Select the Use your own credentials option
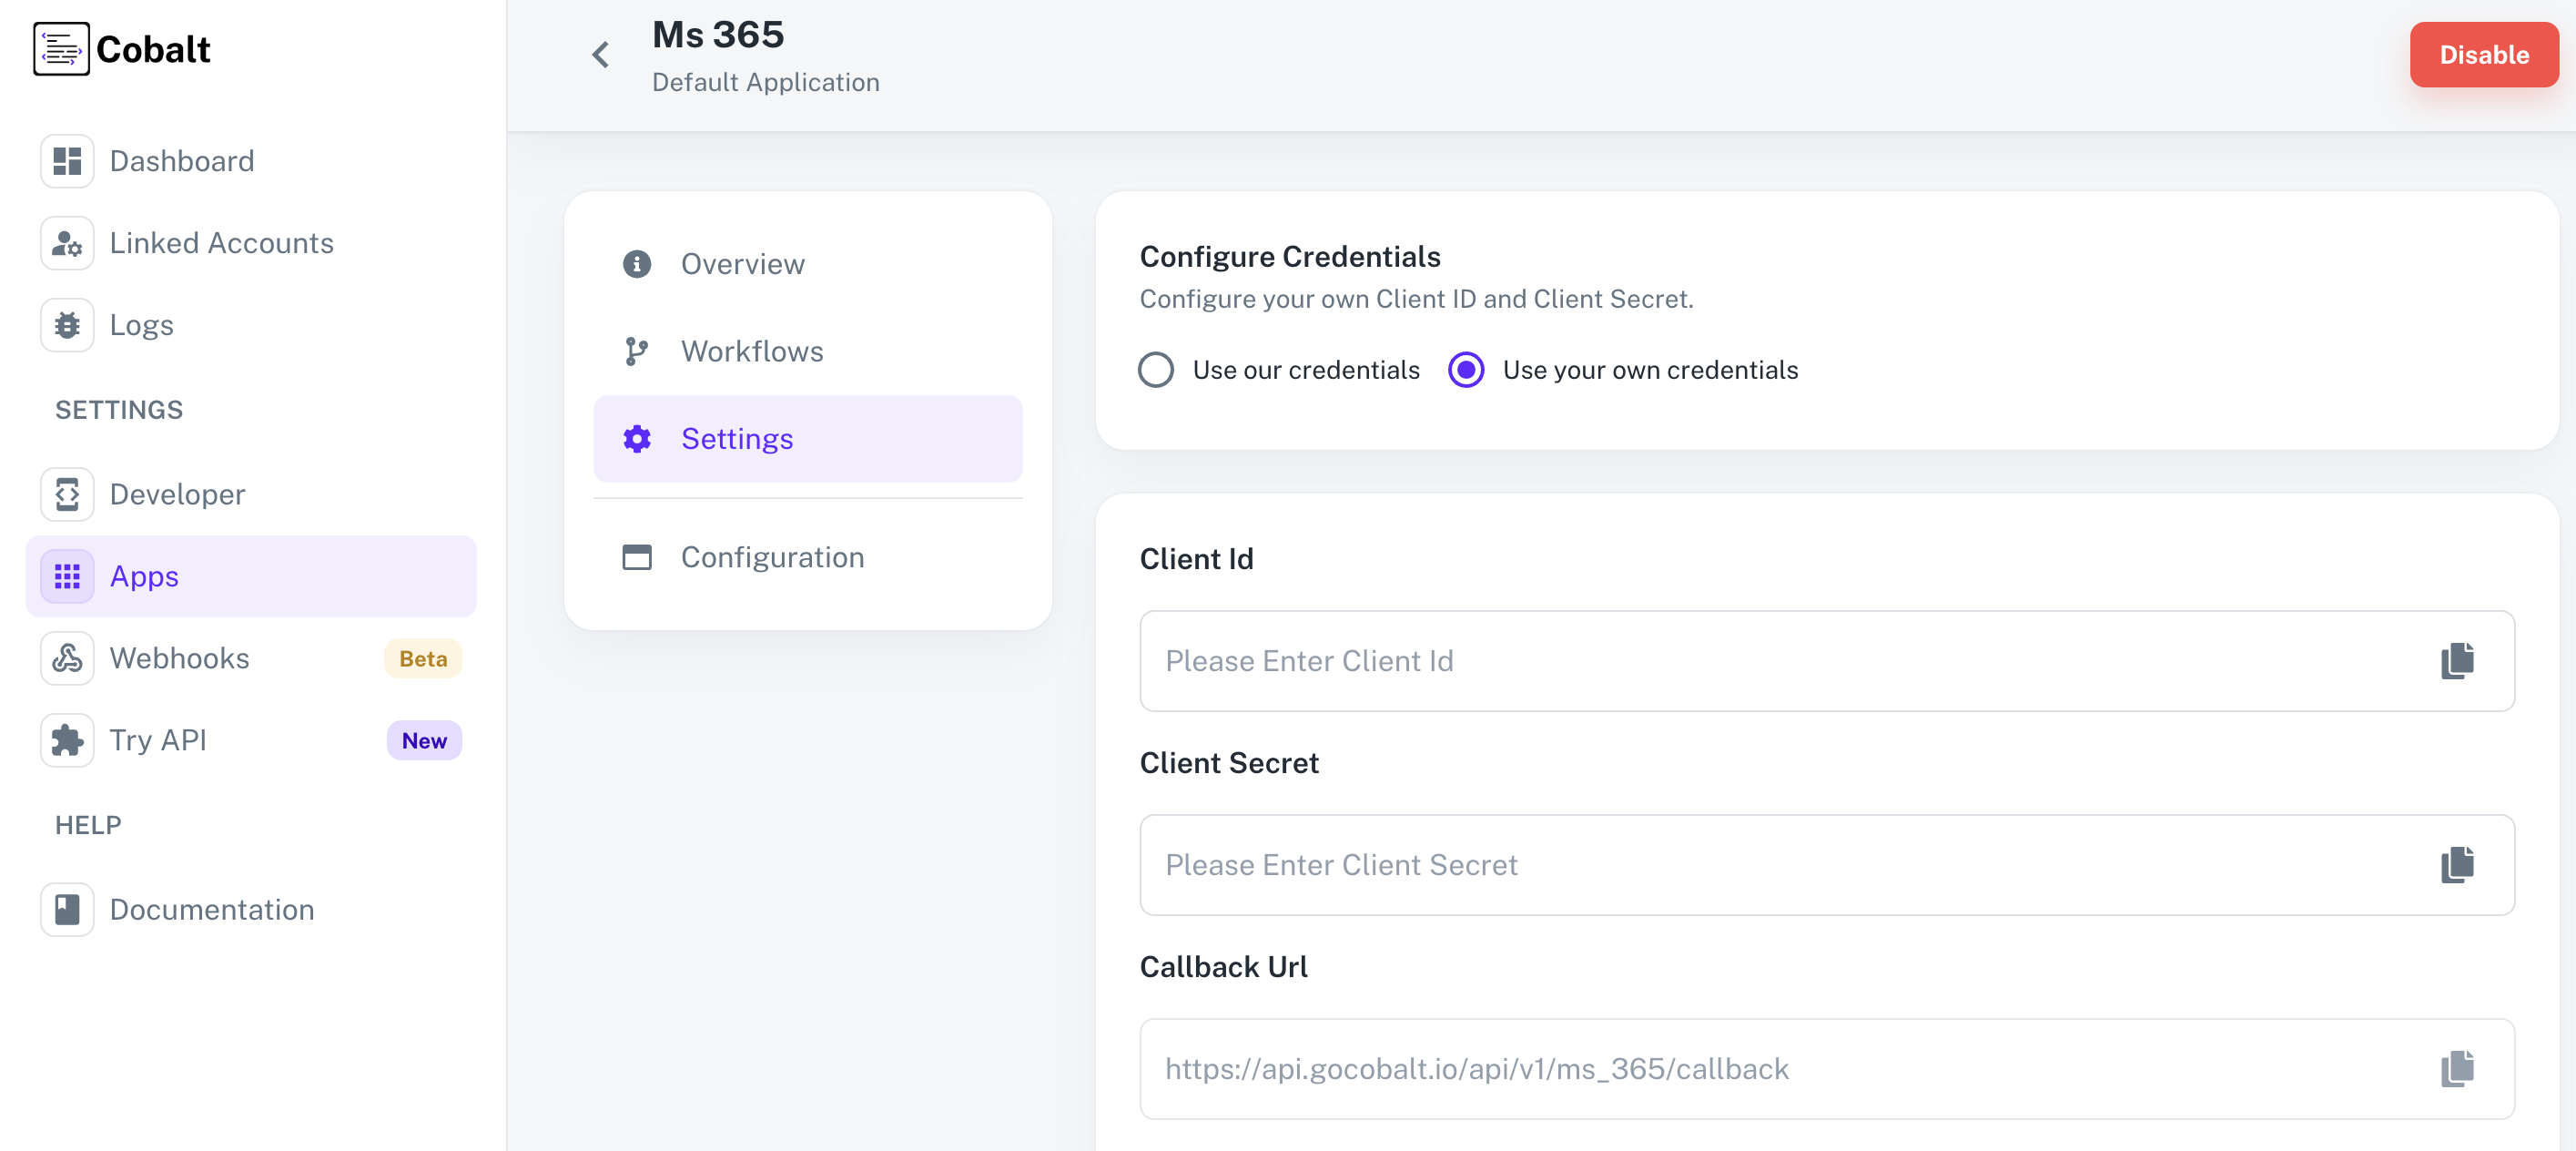 coord(1465,369)
